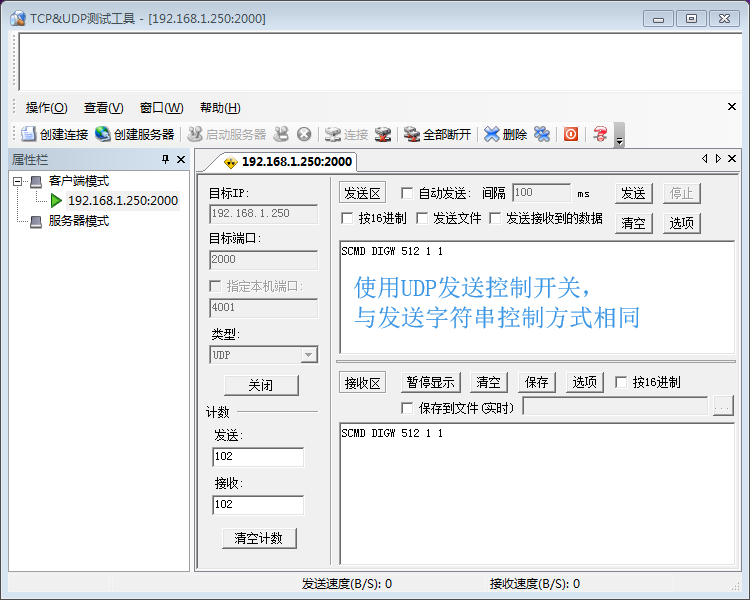The width and height of the screenshot is (750, 600).
Task: Open the toolbar overflow options arrow
Action: click(x=619, y=135)
